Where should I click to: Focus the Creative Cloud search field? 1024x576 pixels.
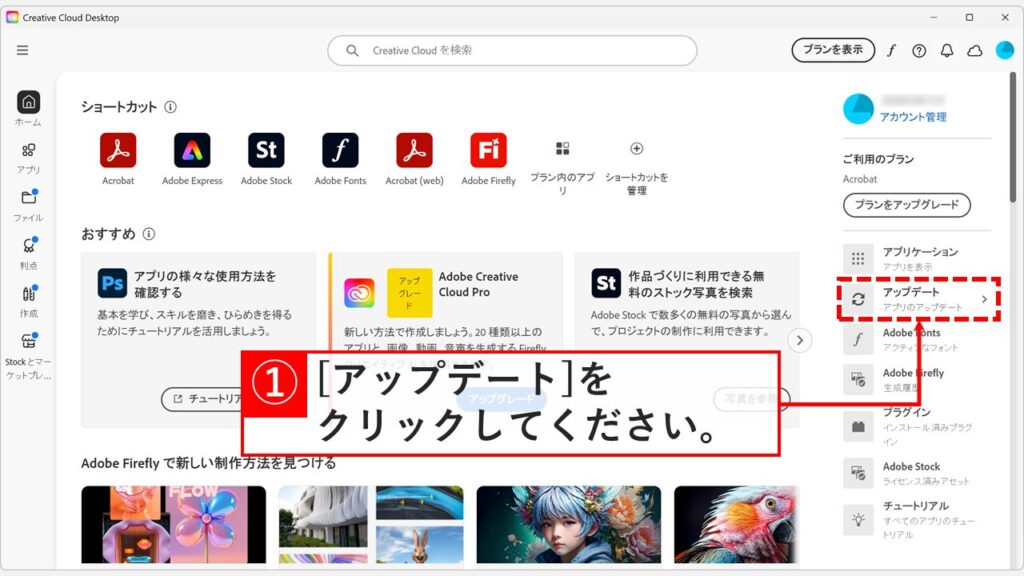tap(512, 50)
